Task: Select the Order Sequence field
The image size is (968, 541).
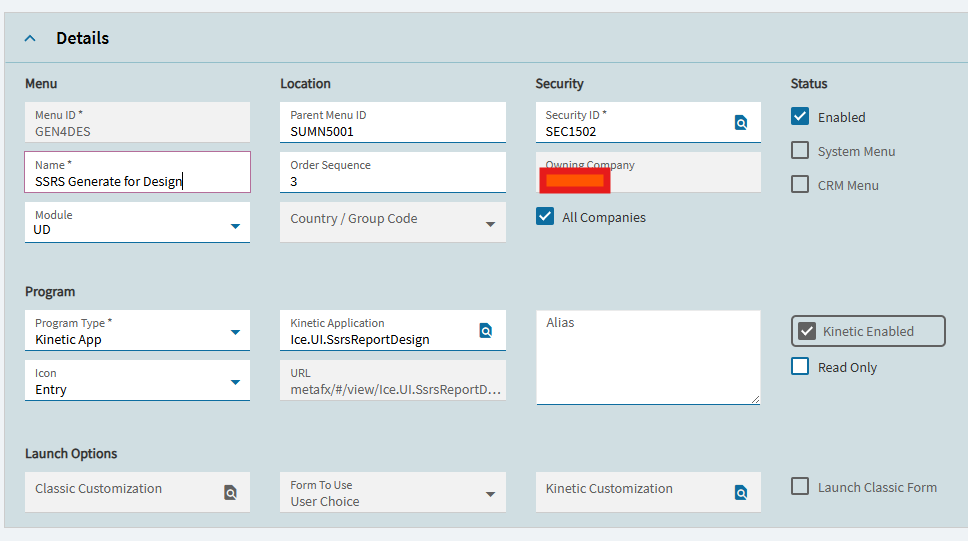Action: point(392,180)
